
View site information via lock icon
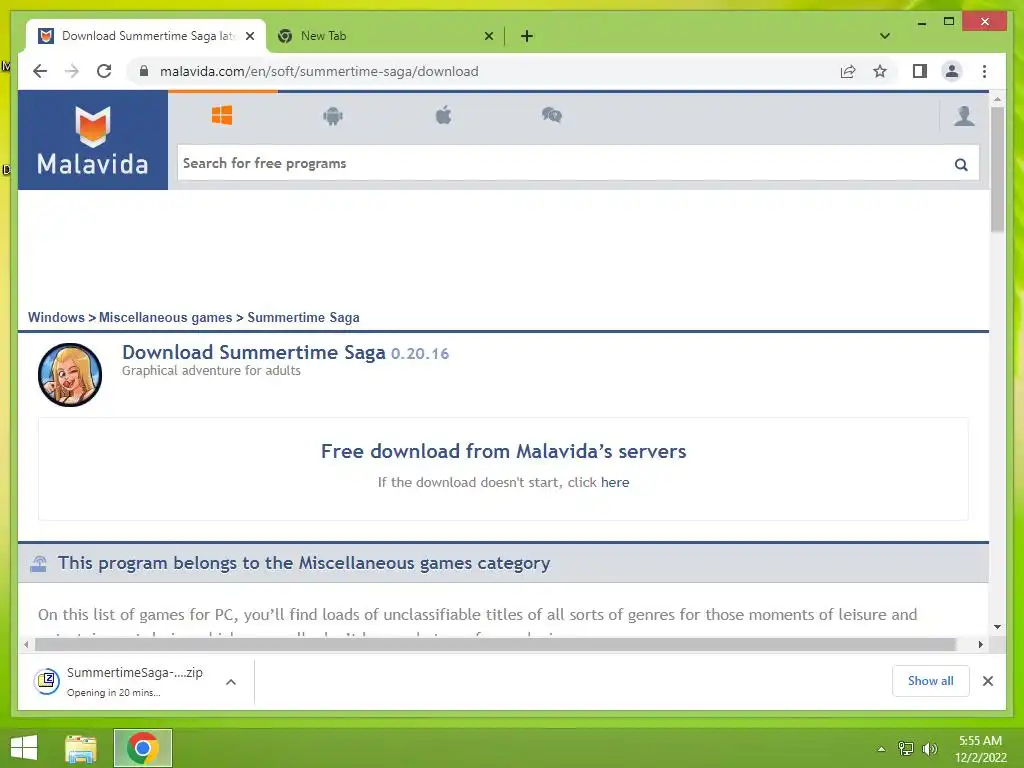[x=144, y=71]
